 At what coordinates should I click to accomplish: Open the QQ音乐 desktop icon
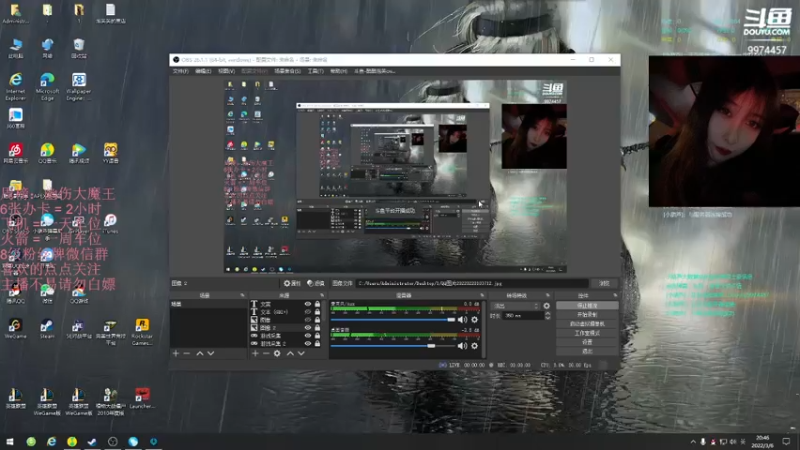tap(47, 153)
